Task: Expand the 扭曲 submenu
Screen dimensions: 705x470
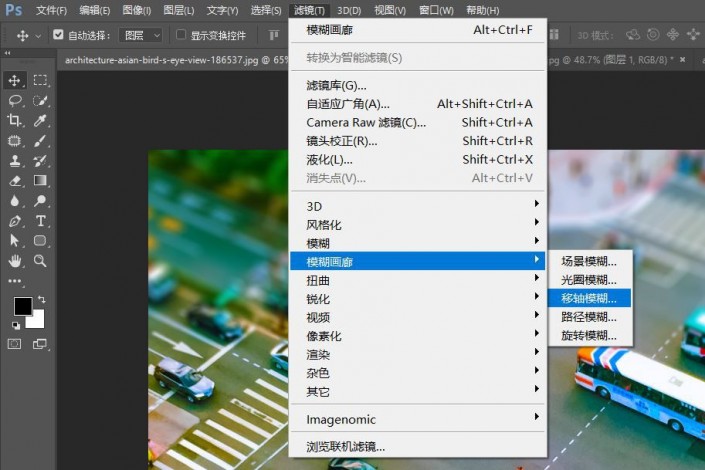Action: coord(418,280)
